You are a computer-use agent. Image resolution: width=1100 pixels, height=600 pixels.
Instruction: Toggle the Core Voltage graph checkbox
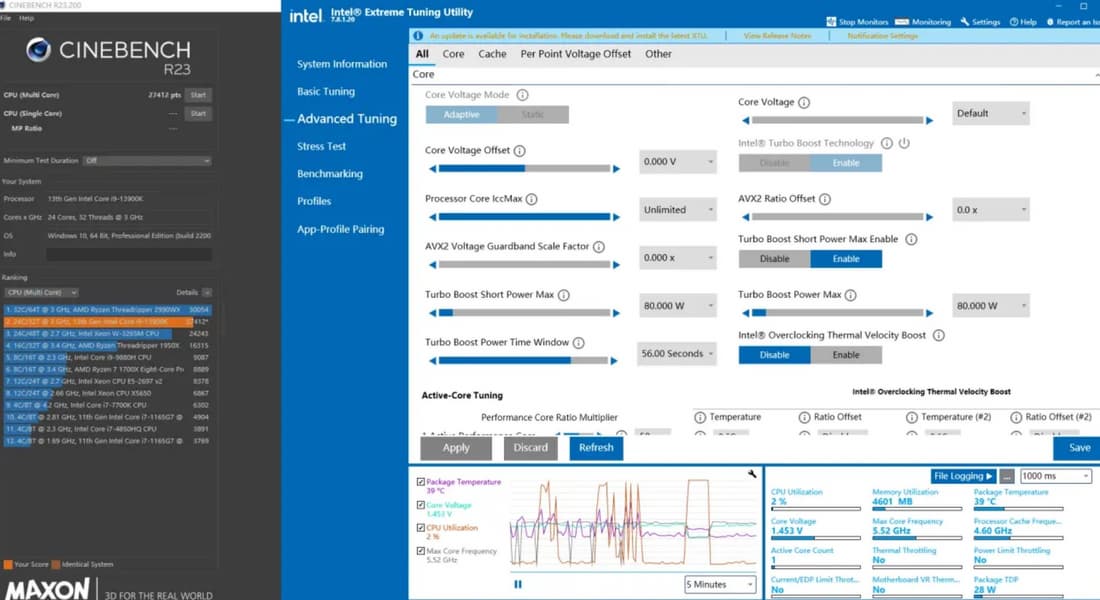420,505
